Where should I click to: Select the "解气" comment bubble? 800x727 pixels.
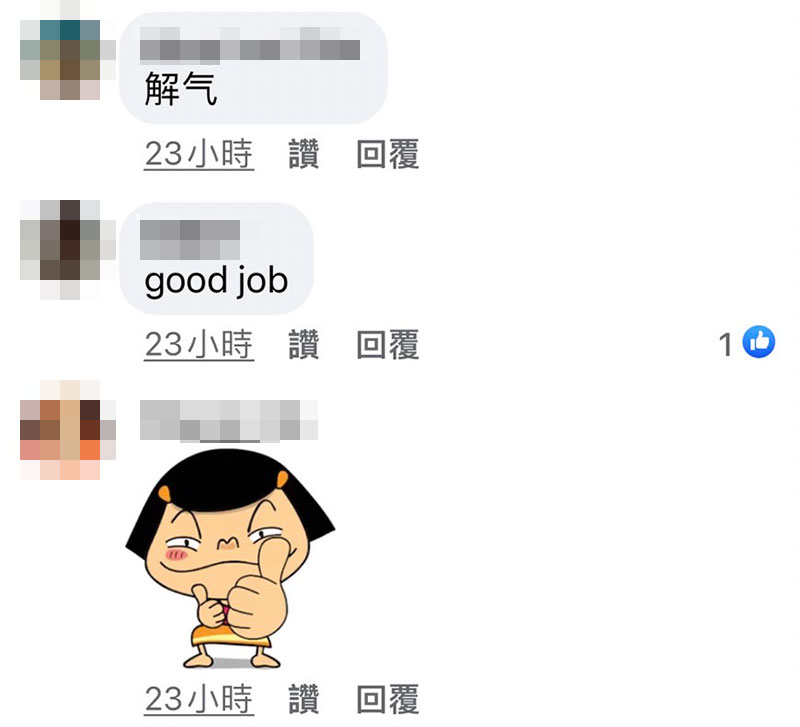[x=253, y=68]
